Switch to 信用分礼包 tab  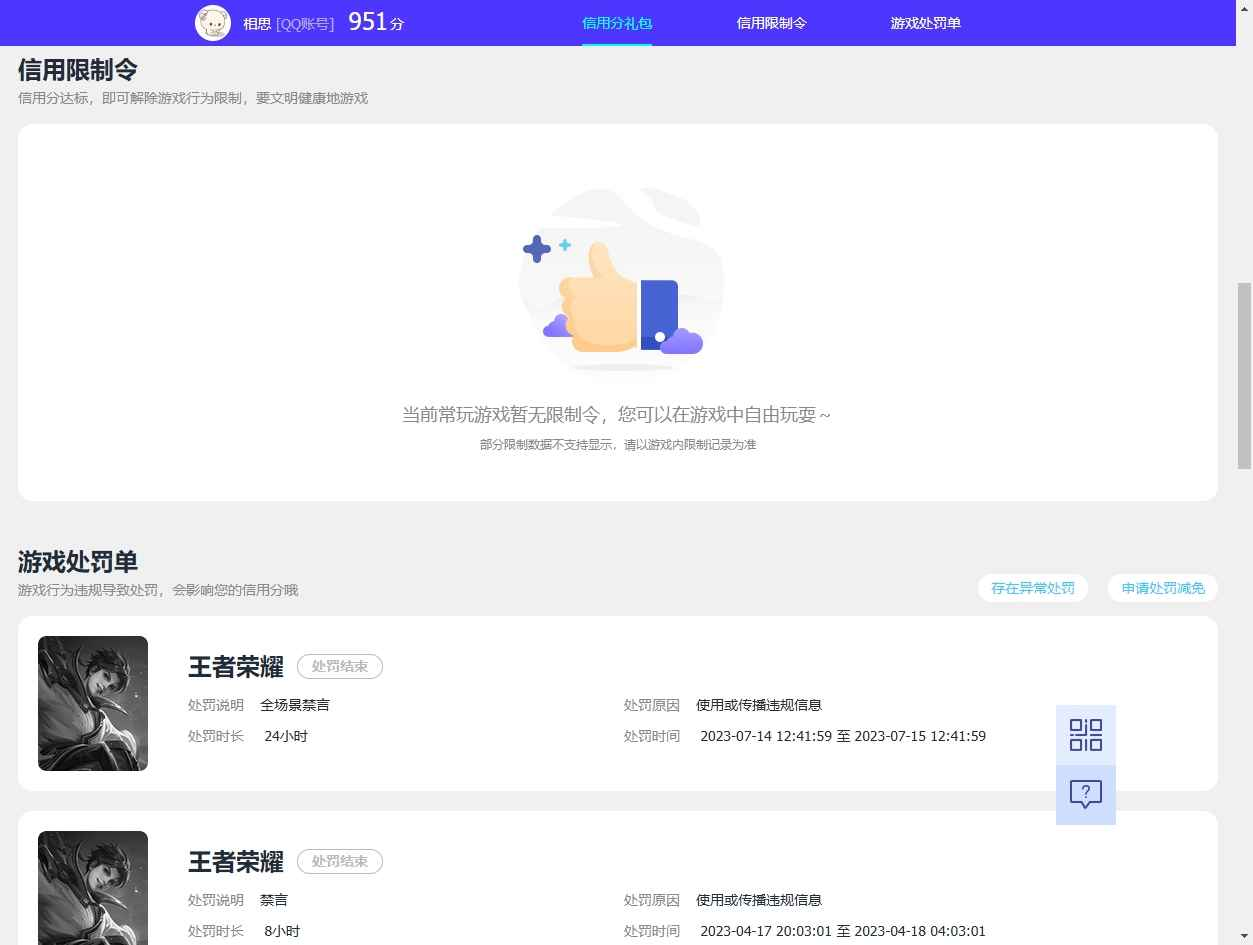pyautogui.click(x=617, y=23)
